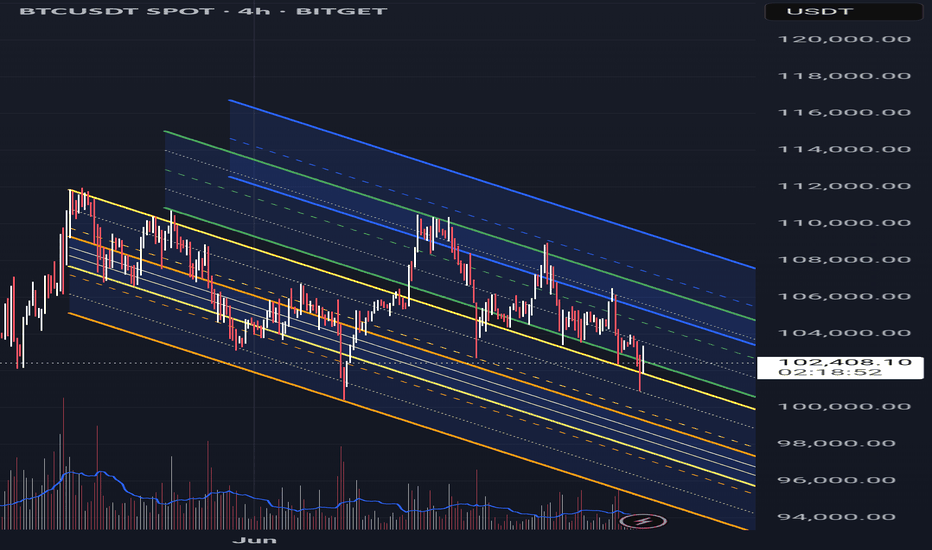The height and width of the screenshot is (550, 932).
Task: Click the 114,000.00 price axis label
Action: 844,149
